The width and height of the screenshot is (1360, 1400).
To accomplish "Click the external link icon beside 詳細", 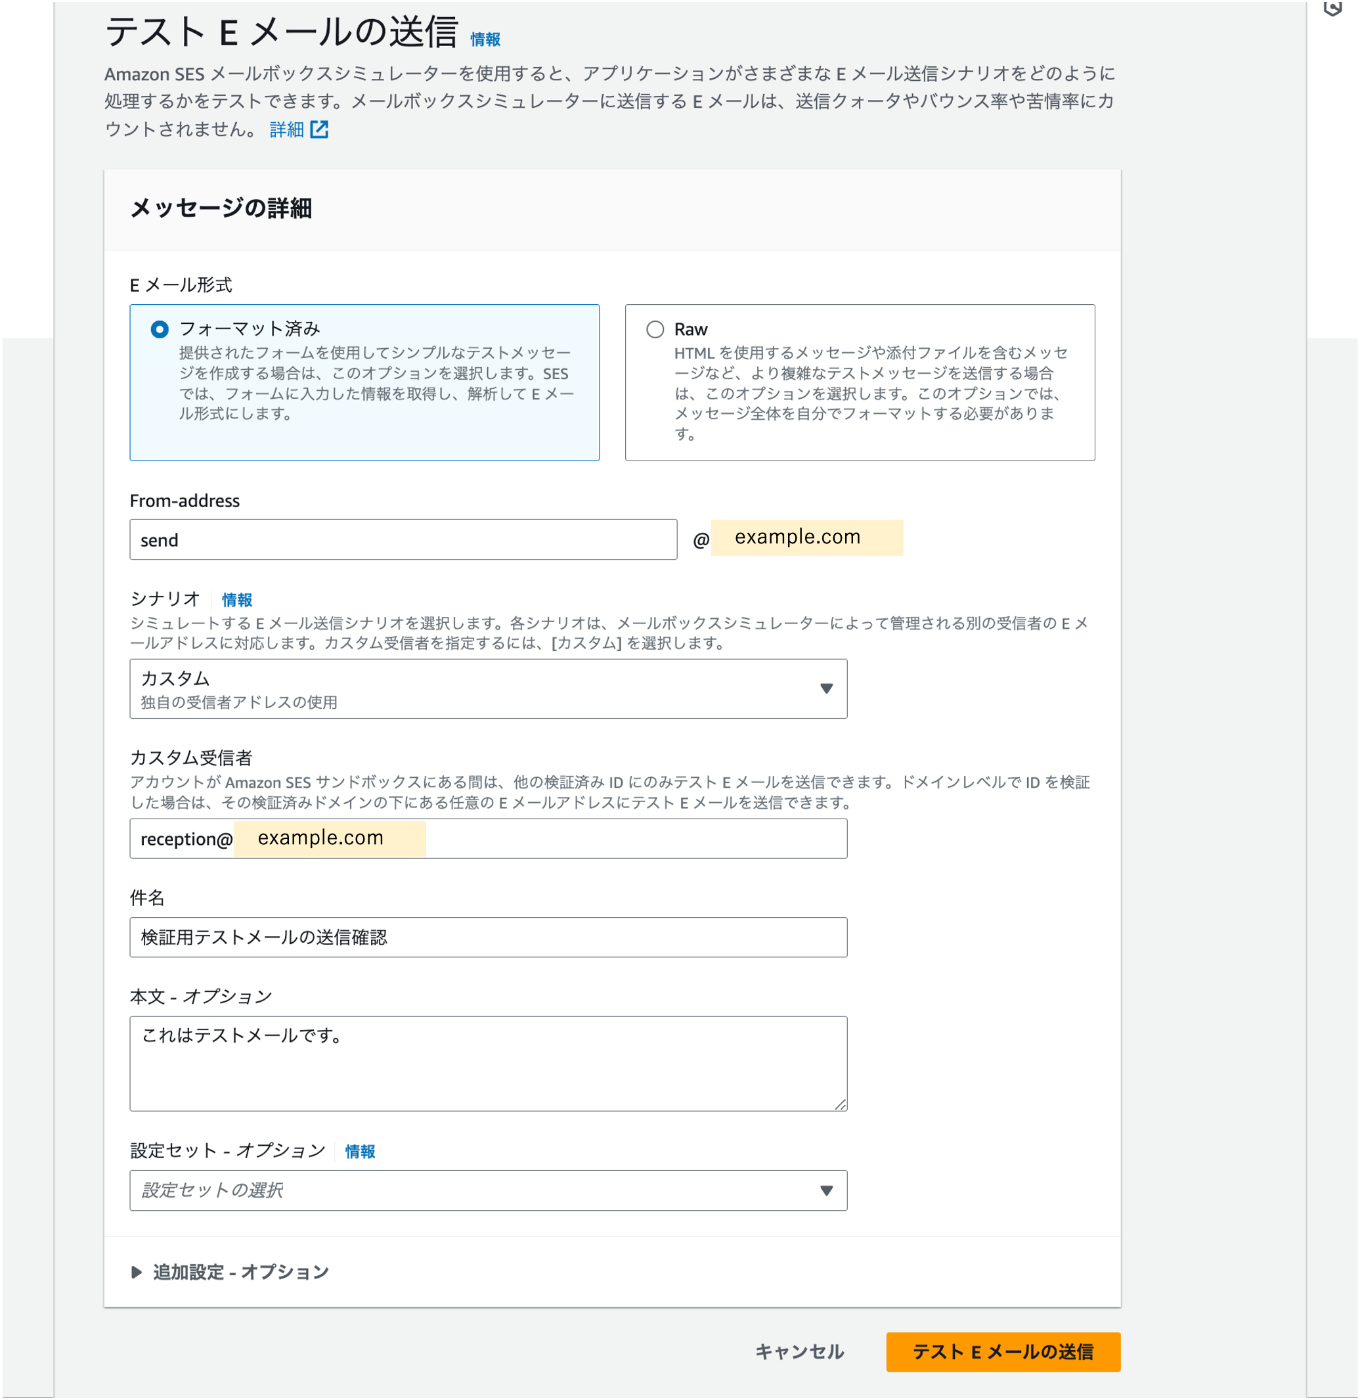I will [x=319, y=129].
